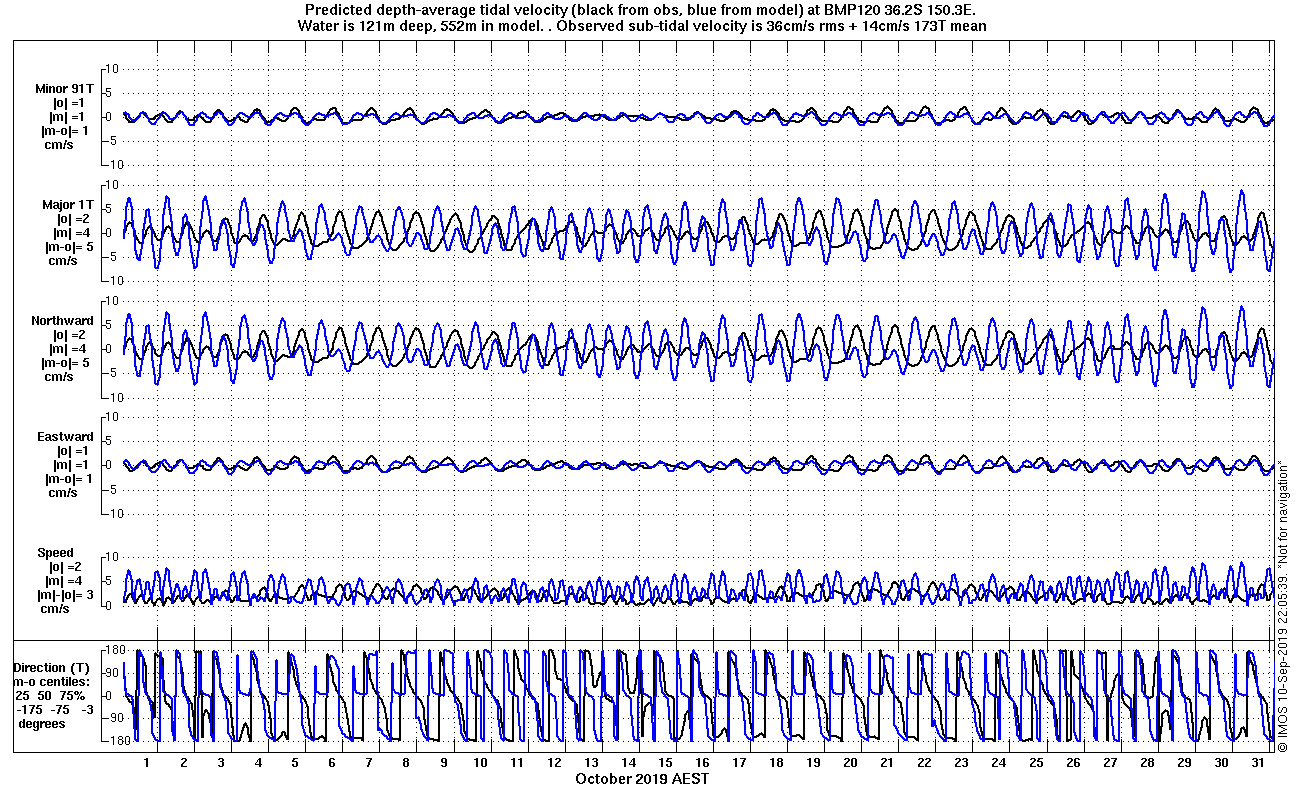Click day 15 on the date axis
Viewport: 1300px width, 800px height.
pyautogui.click(x=665, y=762)
